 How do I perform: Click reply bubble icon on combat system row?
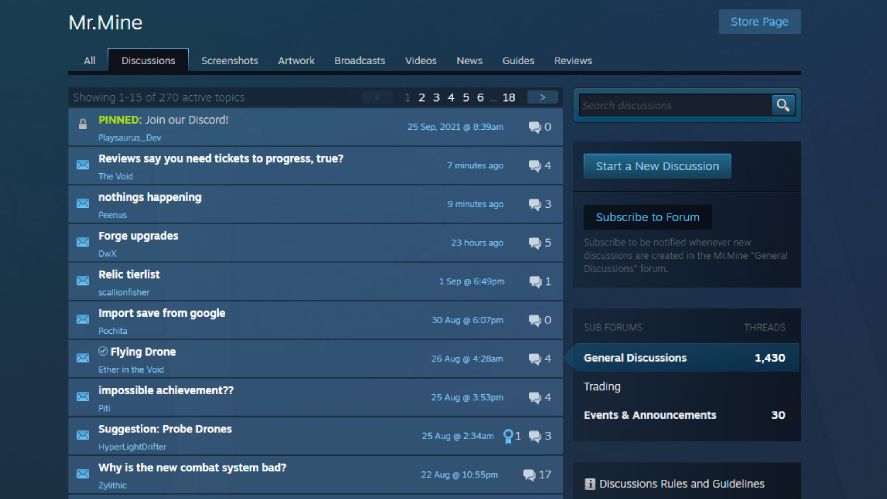[x=529, y=475]
